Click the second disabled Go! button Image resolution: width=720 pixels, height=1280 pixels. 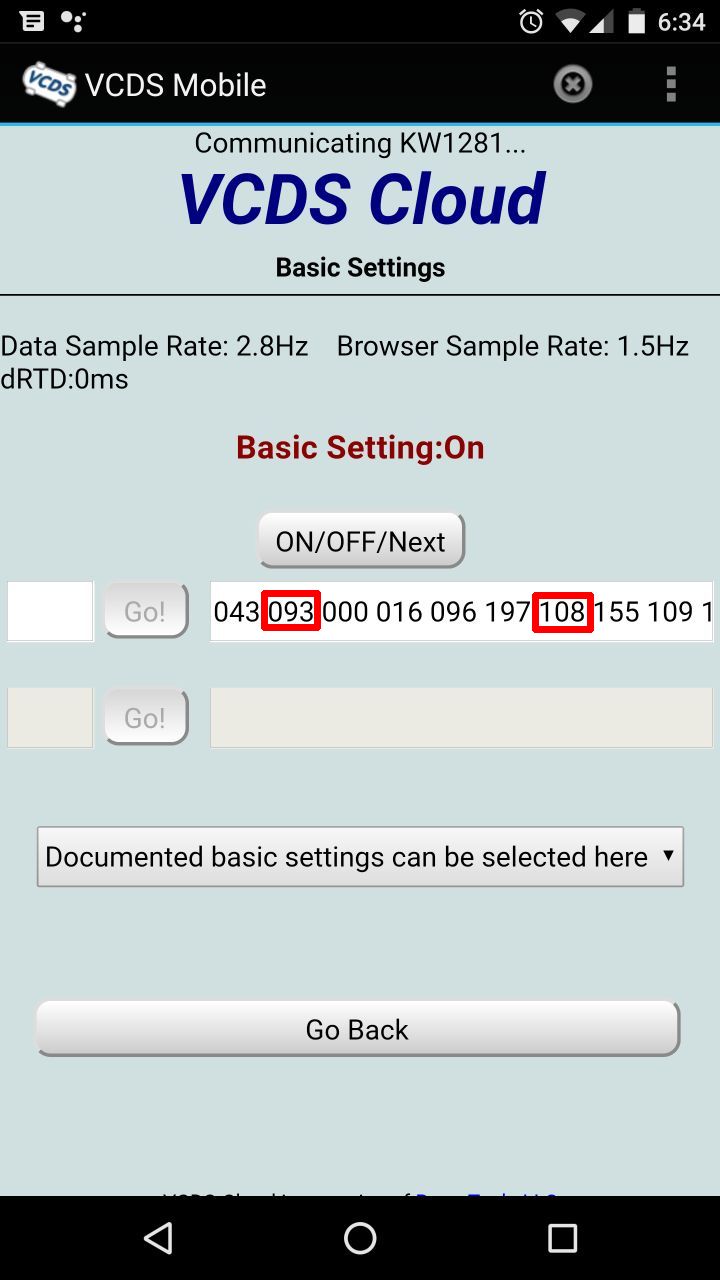coord(146,717)
